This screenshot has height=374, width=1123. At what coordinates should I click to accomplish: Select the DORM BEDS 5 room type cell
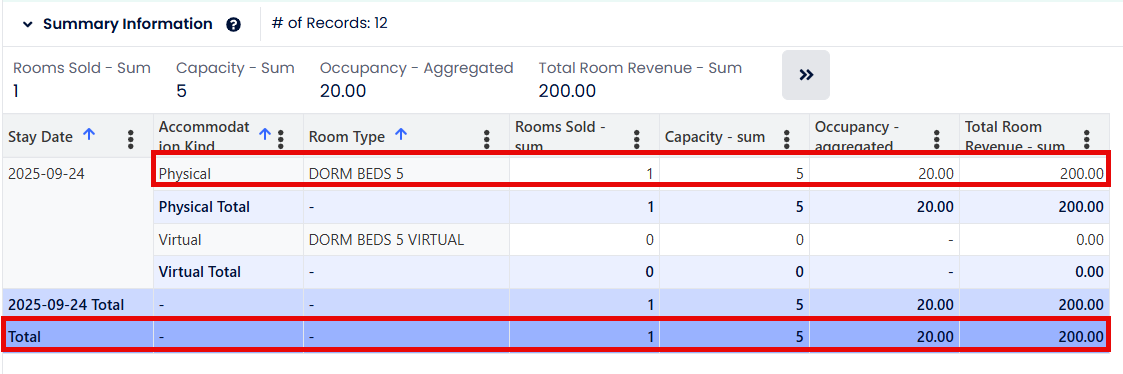[406, 173]
